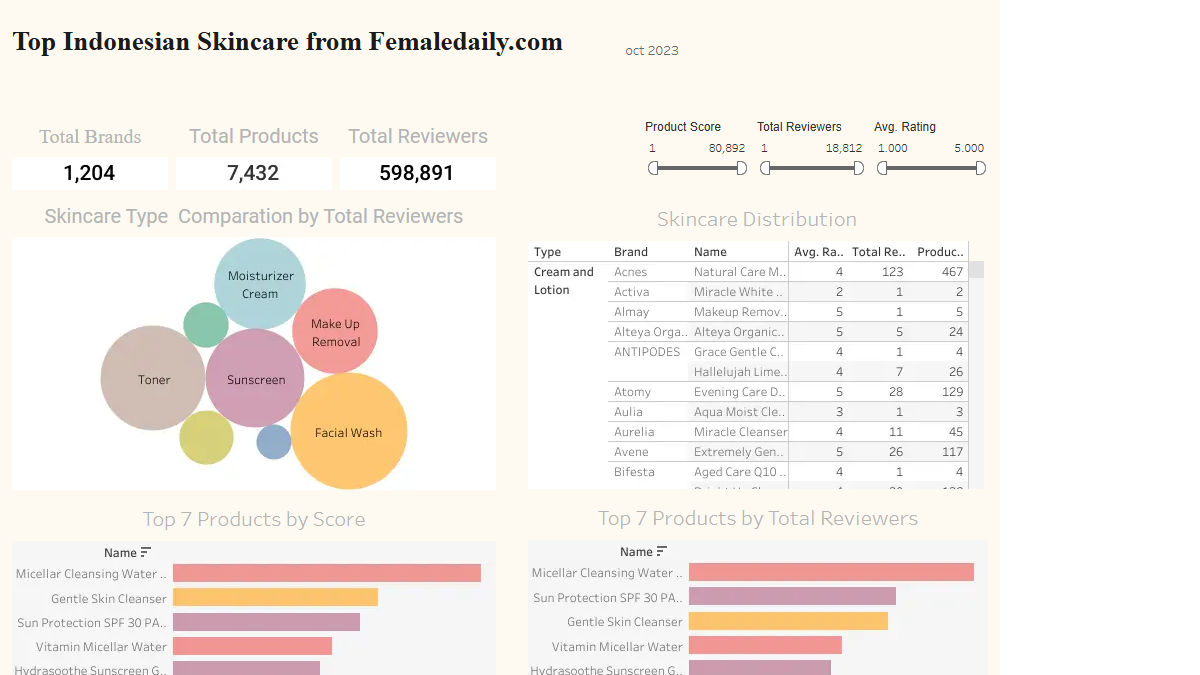Viewport: 1200px width, 675px height.
Task: Click the Grace Gentle C.. product name
Action: (x=740, y=352)
